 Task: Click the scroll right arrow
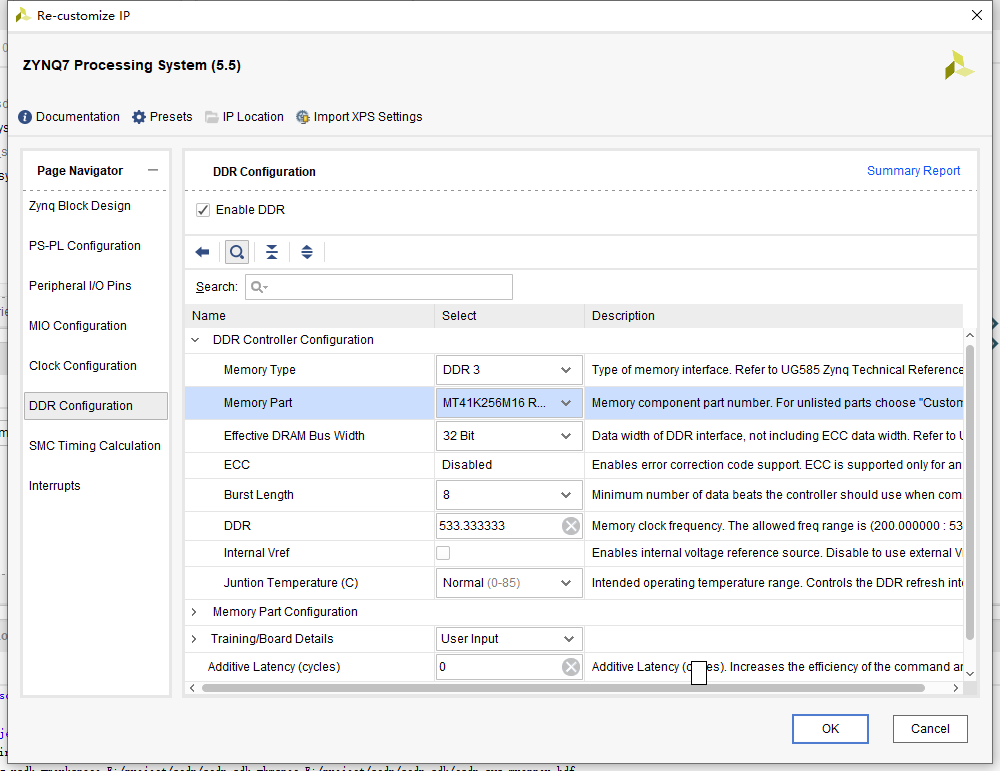[955, 688]
